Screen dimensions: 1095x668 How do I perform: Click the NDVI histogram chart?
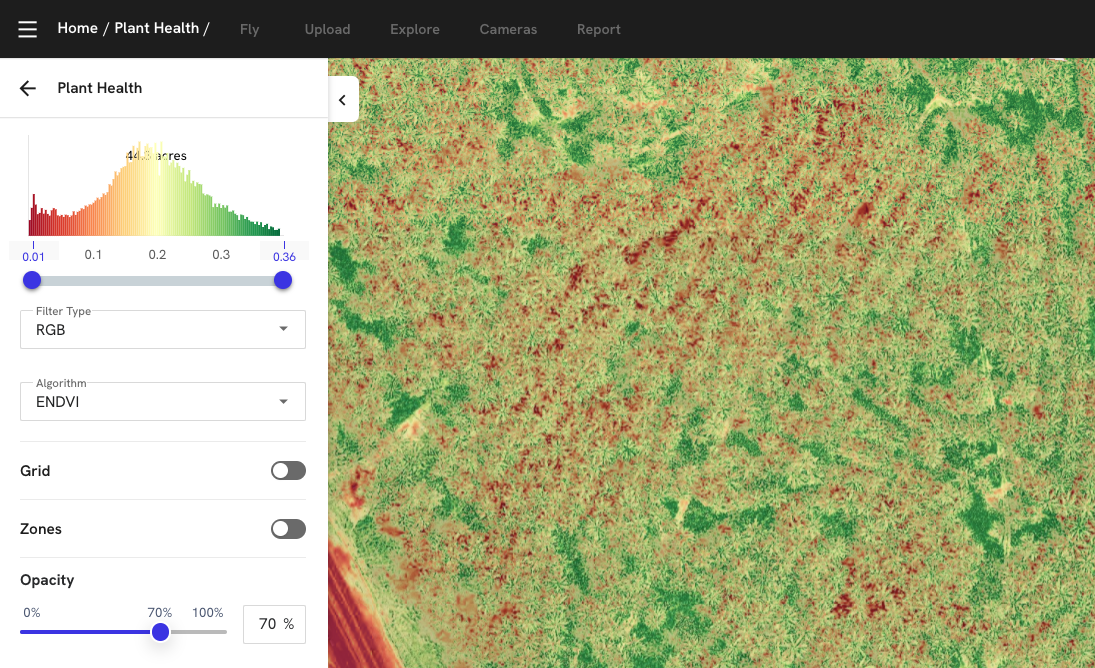click(x=154, y=186)
